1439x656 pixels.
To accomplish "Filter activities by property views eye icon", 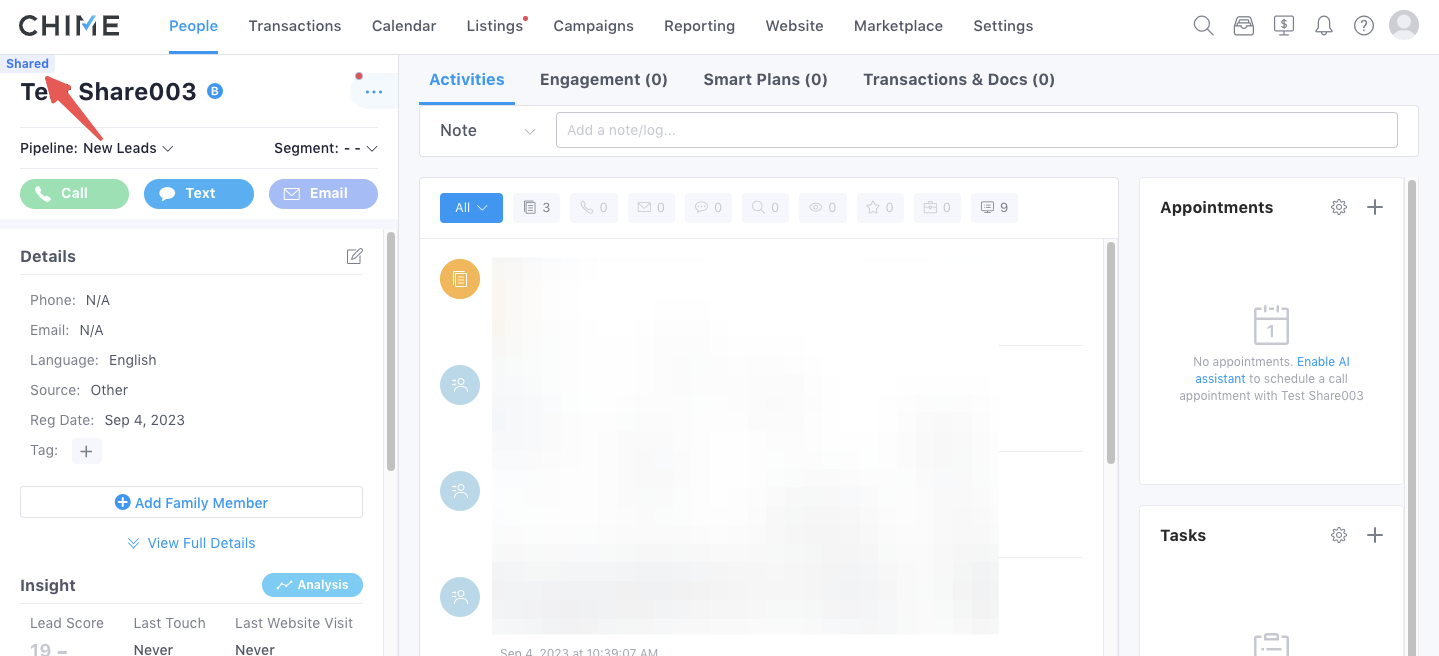I will tap(823, 208).
